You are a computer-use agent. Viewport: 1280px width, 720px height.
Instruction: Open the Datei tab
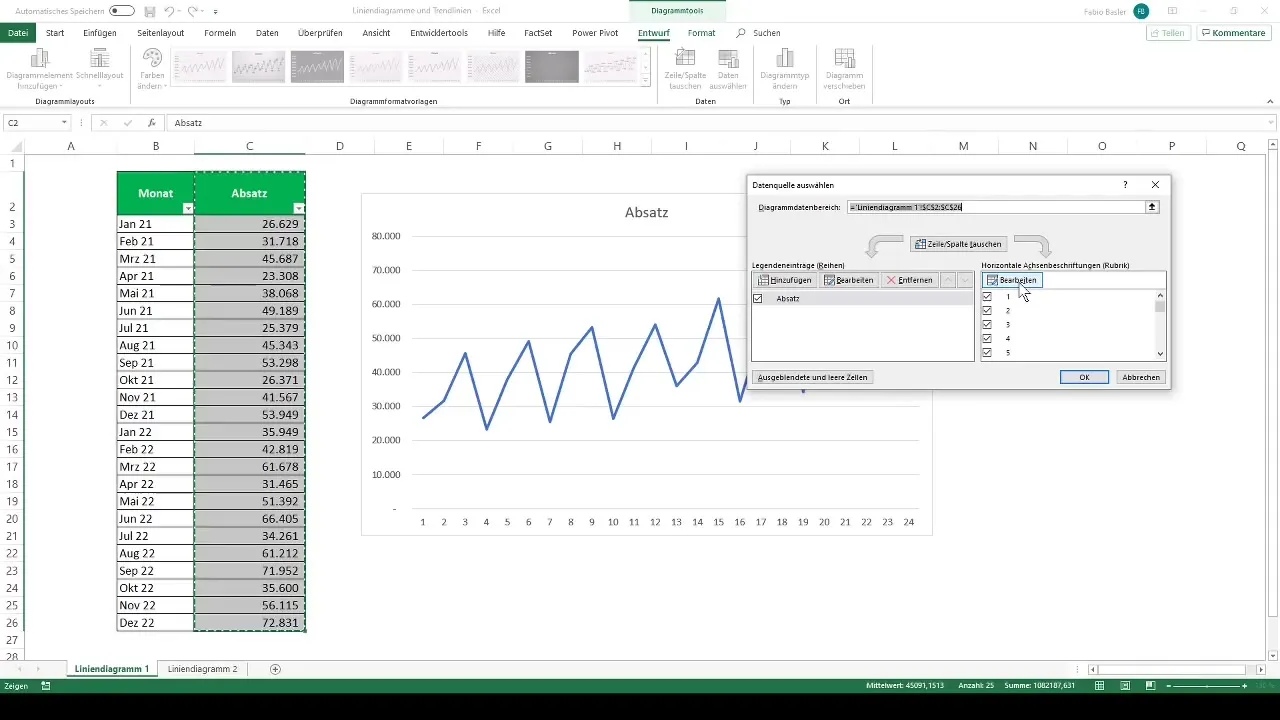click(17, 33)
